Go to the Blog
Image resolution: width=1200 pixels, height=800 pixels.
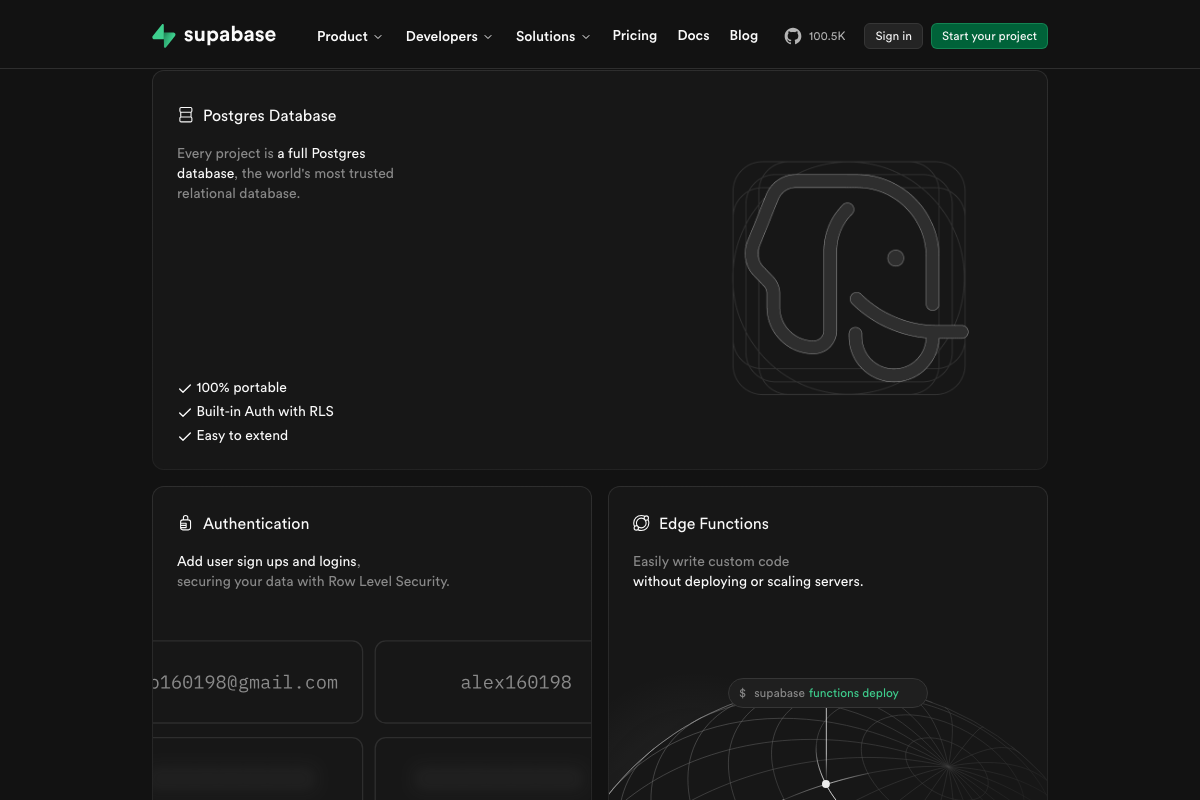[744, 35]
